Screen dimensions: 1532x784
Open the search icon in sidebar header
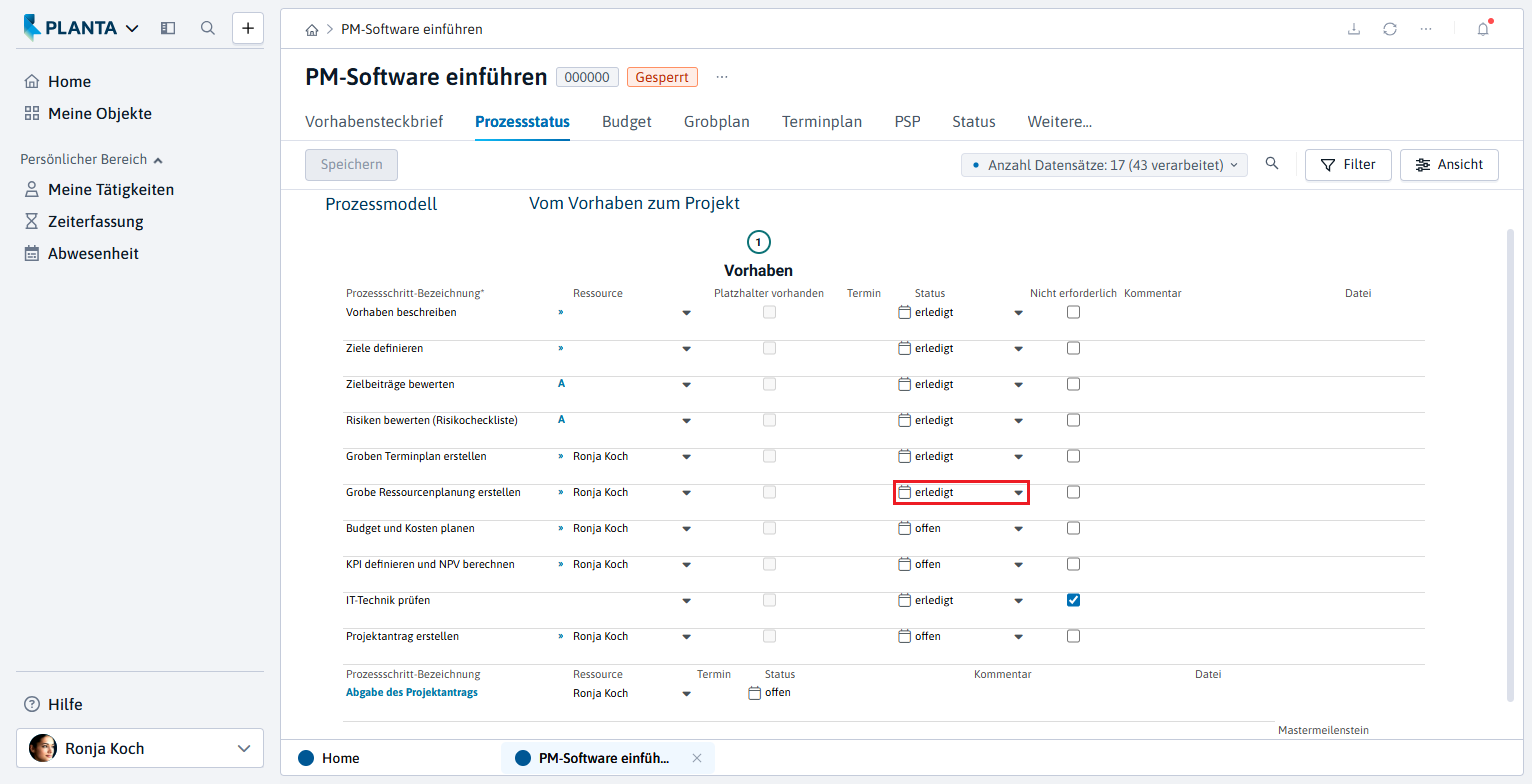(208, 28)
